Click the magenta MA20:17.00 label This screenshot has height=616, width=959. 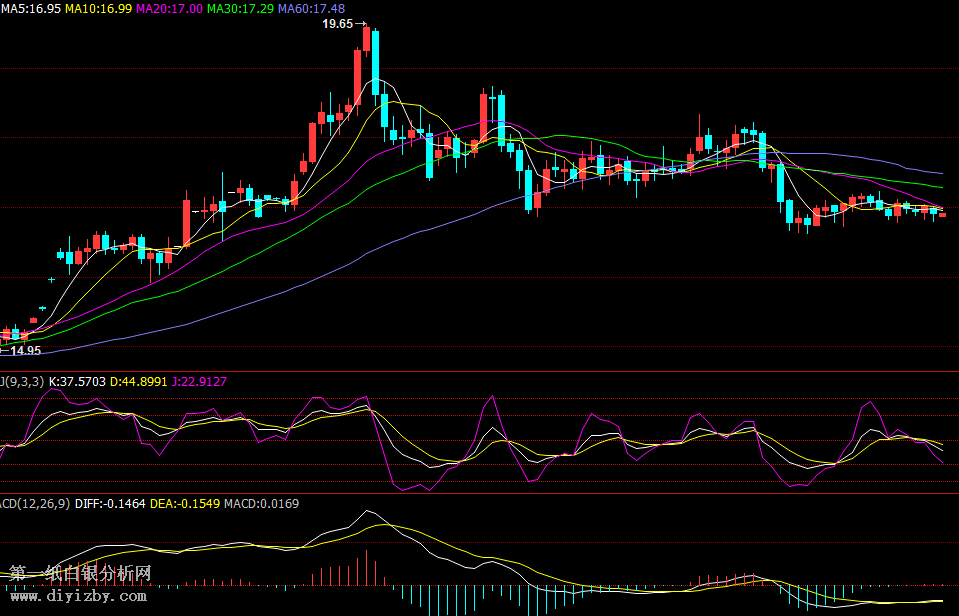(x=169, y=8)
